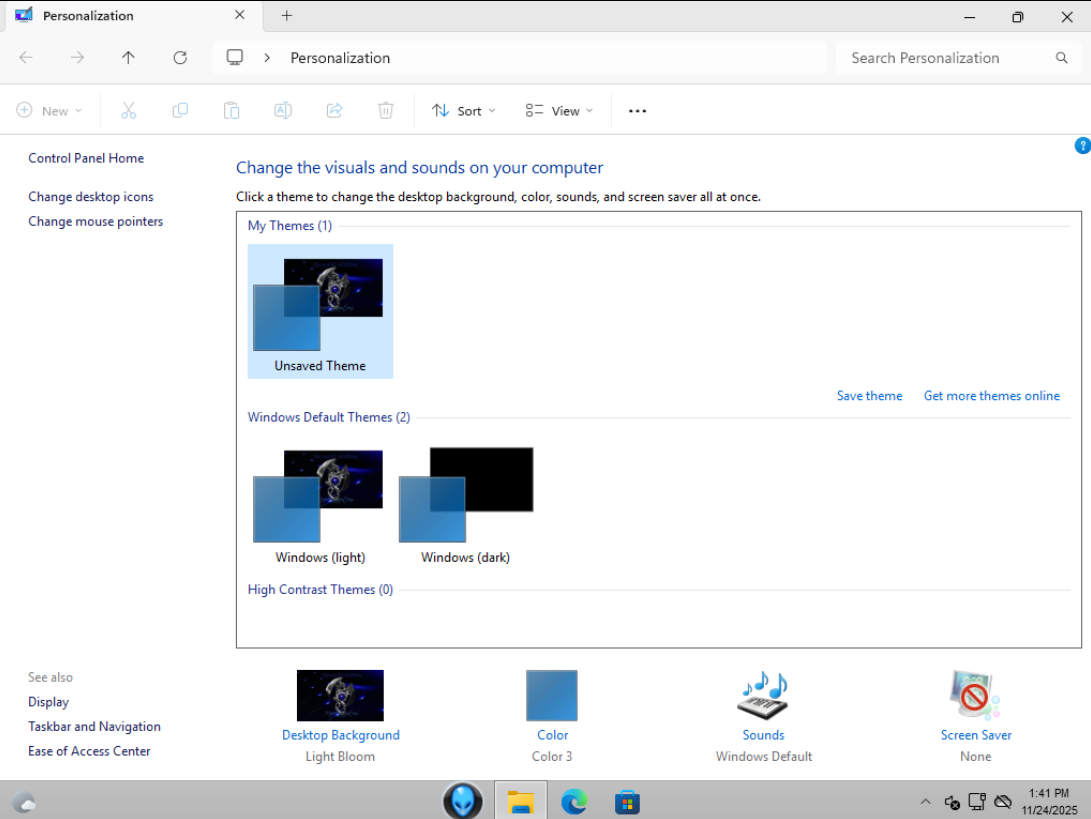The height and width of the screenshot is (819, 1091).
Task: Open File Explorer from the taskbar
Action: point(520,801)
